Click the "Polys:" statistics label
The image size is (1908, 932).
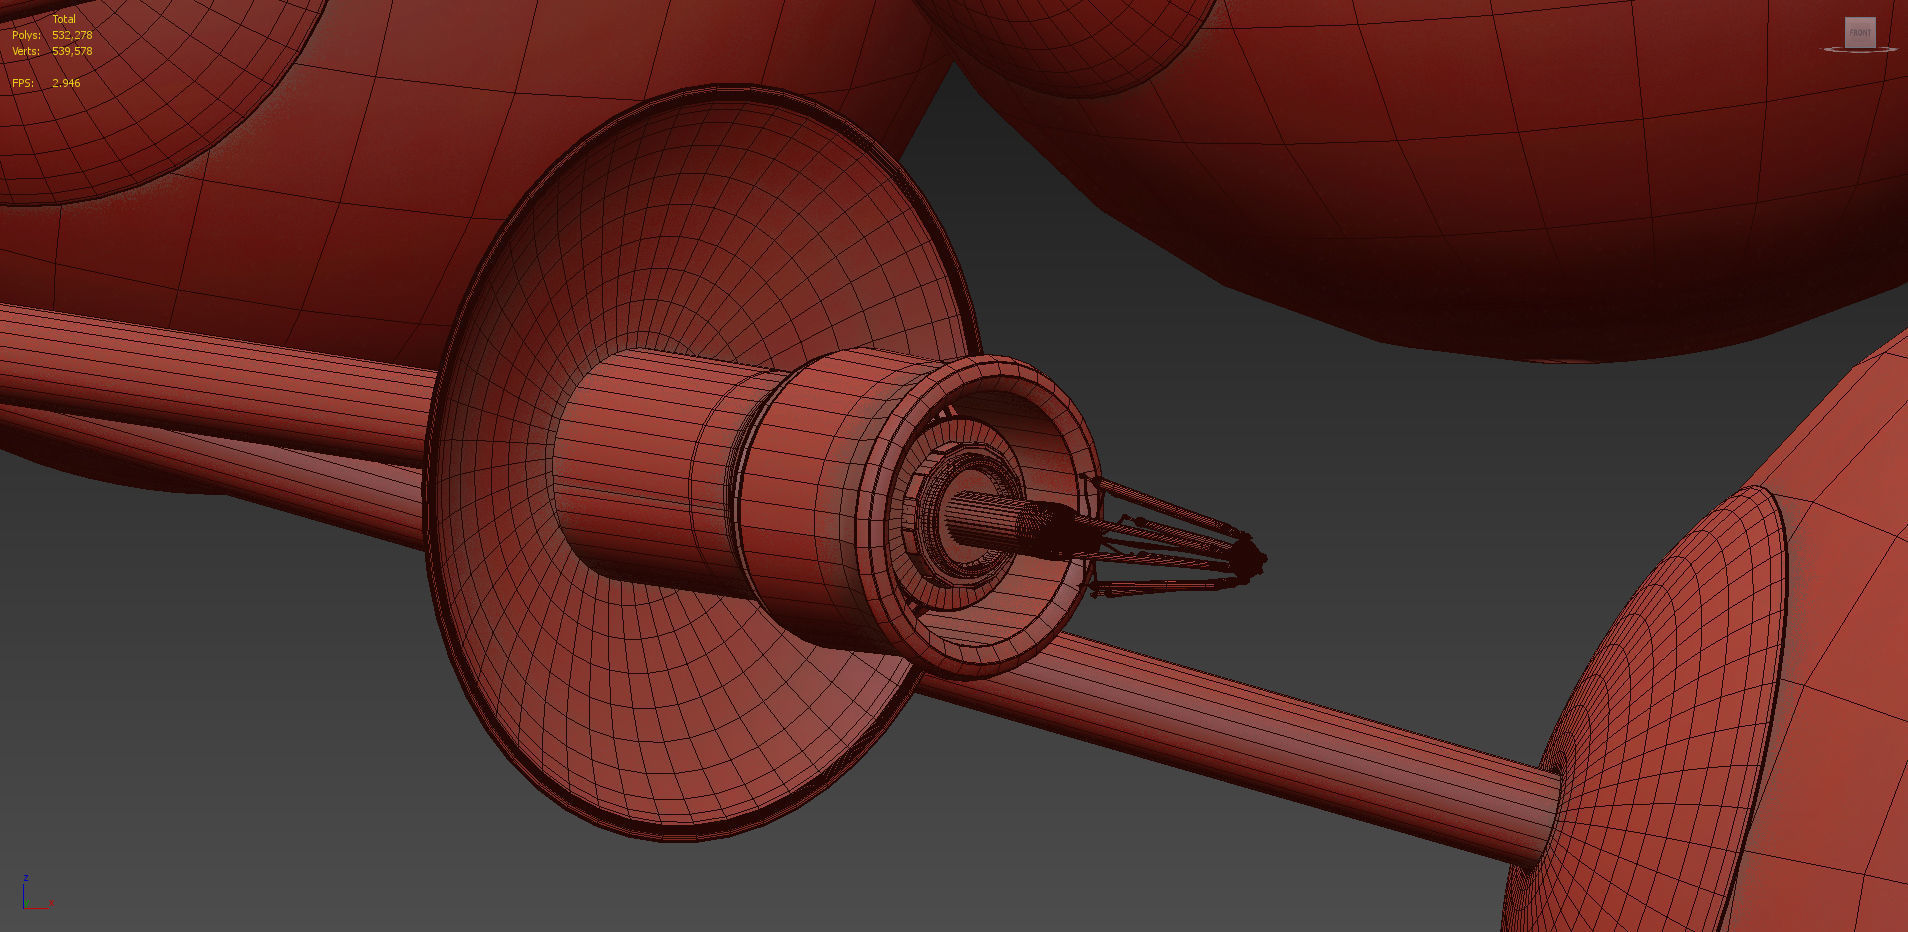26,35
